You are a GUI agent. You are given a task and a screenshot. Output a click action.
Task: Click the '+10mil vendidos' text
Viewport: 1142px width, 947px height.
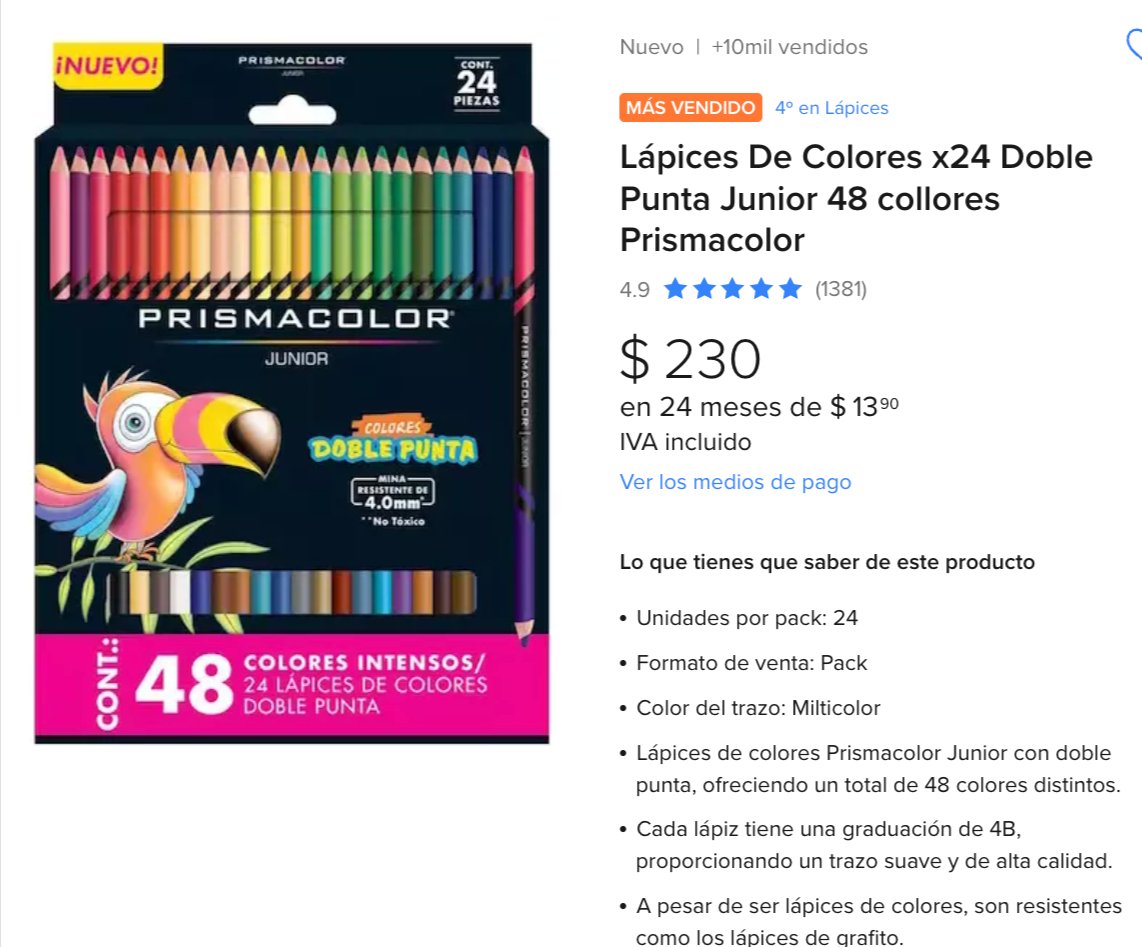(789, 47)
